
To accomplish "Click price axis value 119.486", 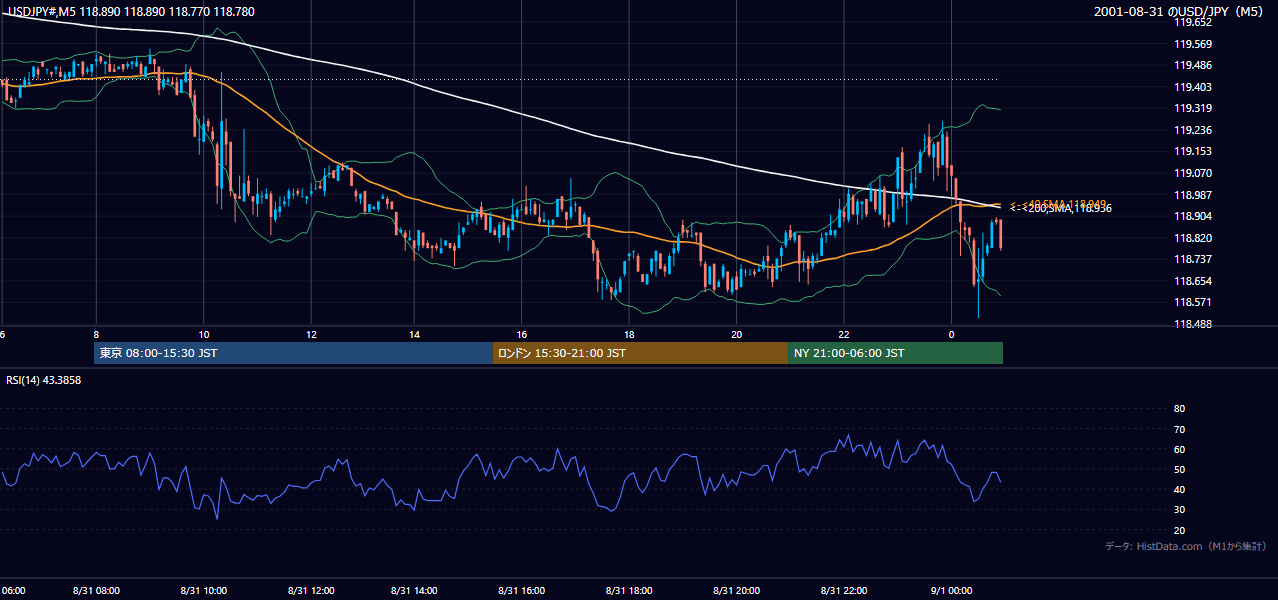I will (x=1194, y=65).
